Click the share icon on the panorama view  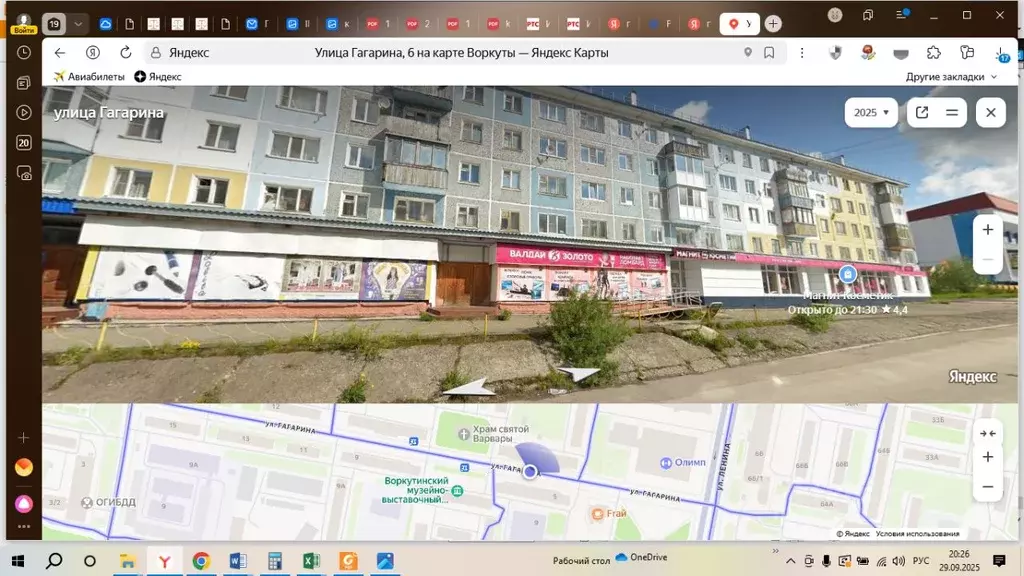[920, 112]
